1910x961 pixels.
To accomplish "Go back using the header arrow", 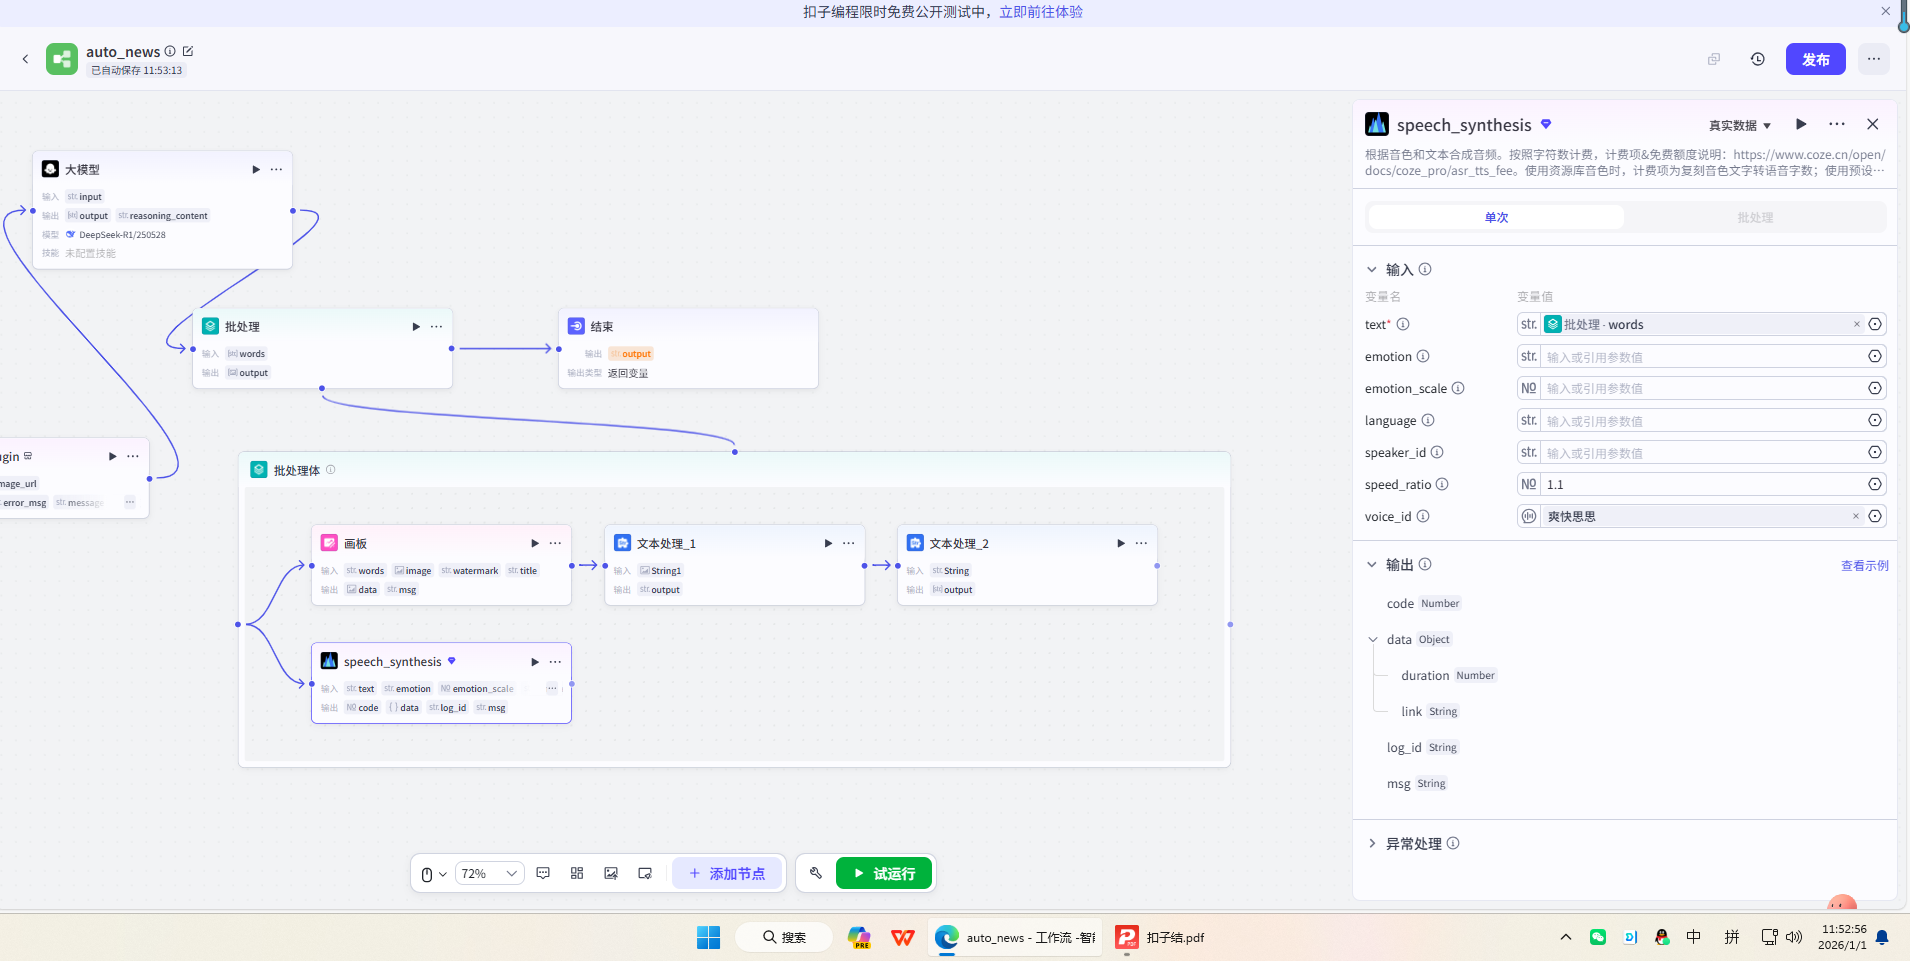I will pyautogui.click(x=25, y=59).
